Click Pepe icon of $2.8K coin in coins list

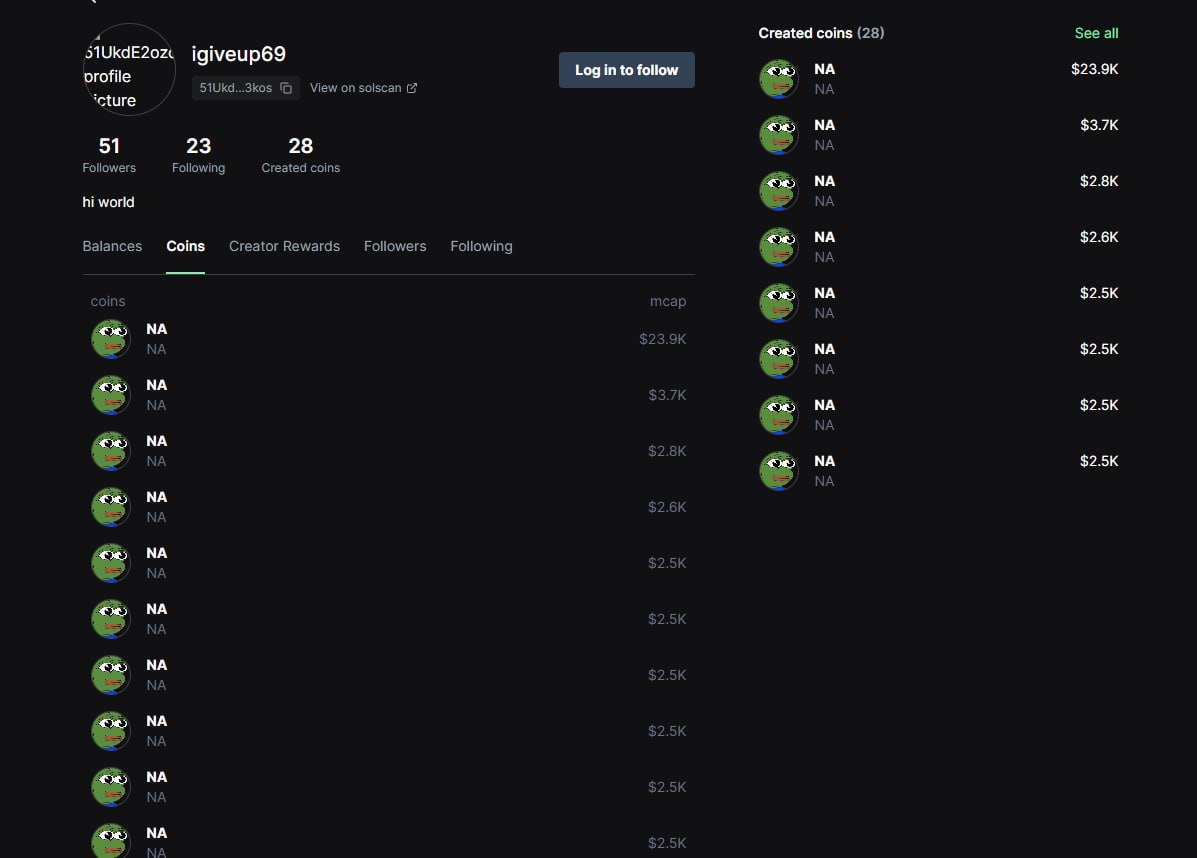pos(111,451)
